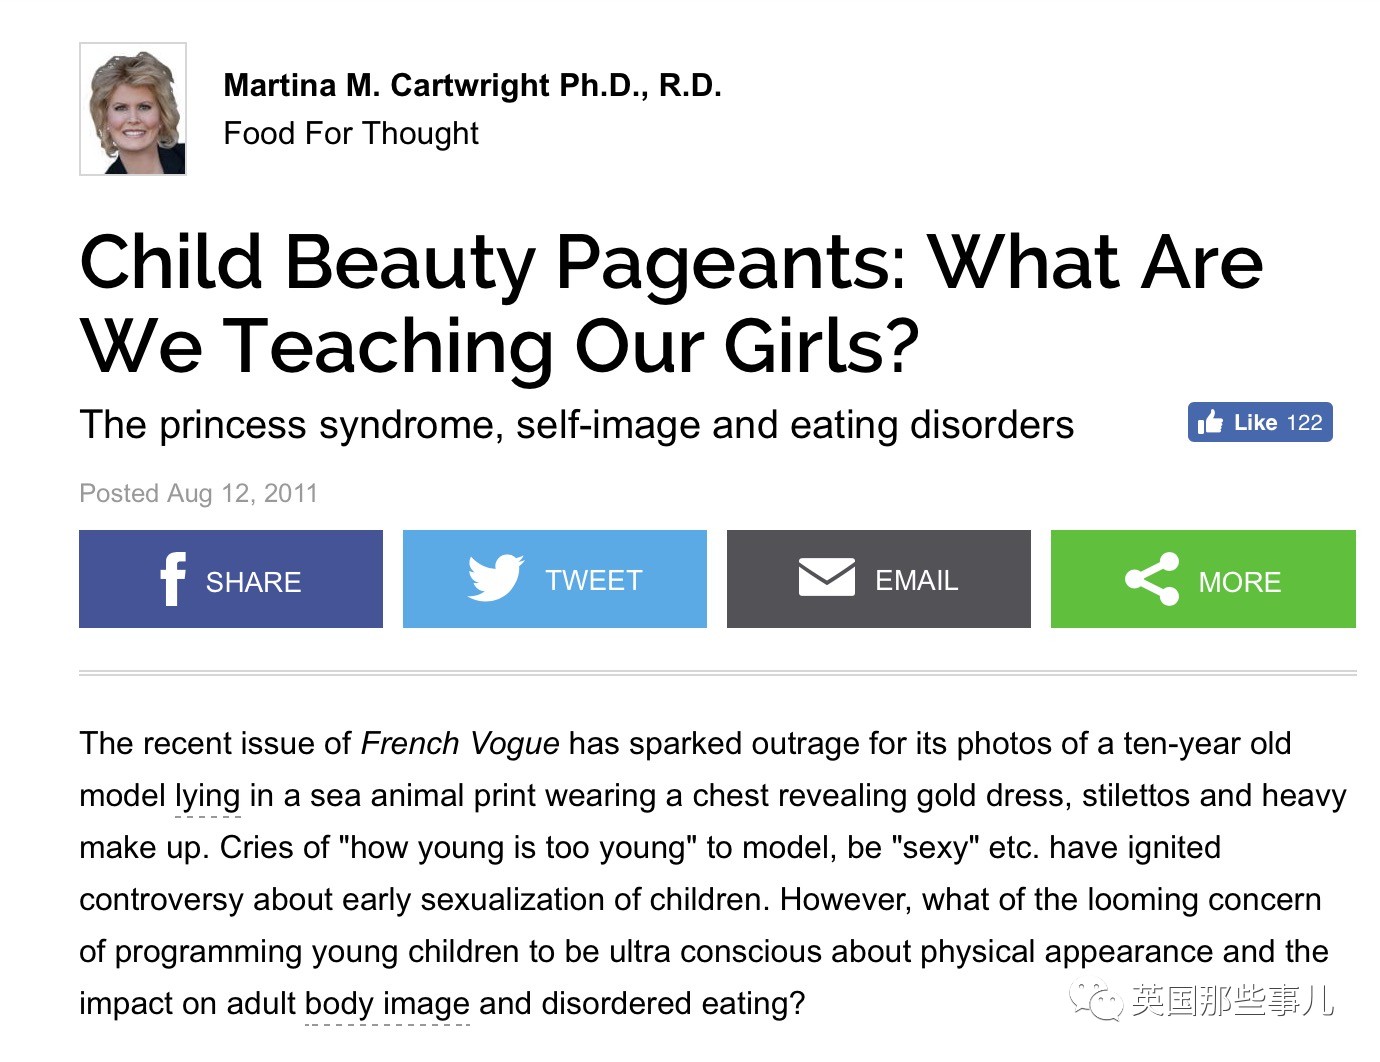Click the italic "French Vogue" text
This screenshot has width=1380, height=1062.
coord(460,743)
